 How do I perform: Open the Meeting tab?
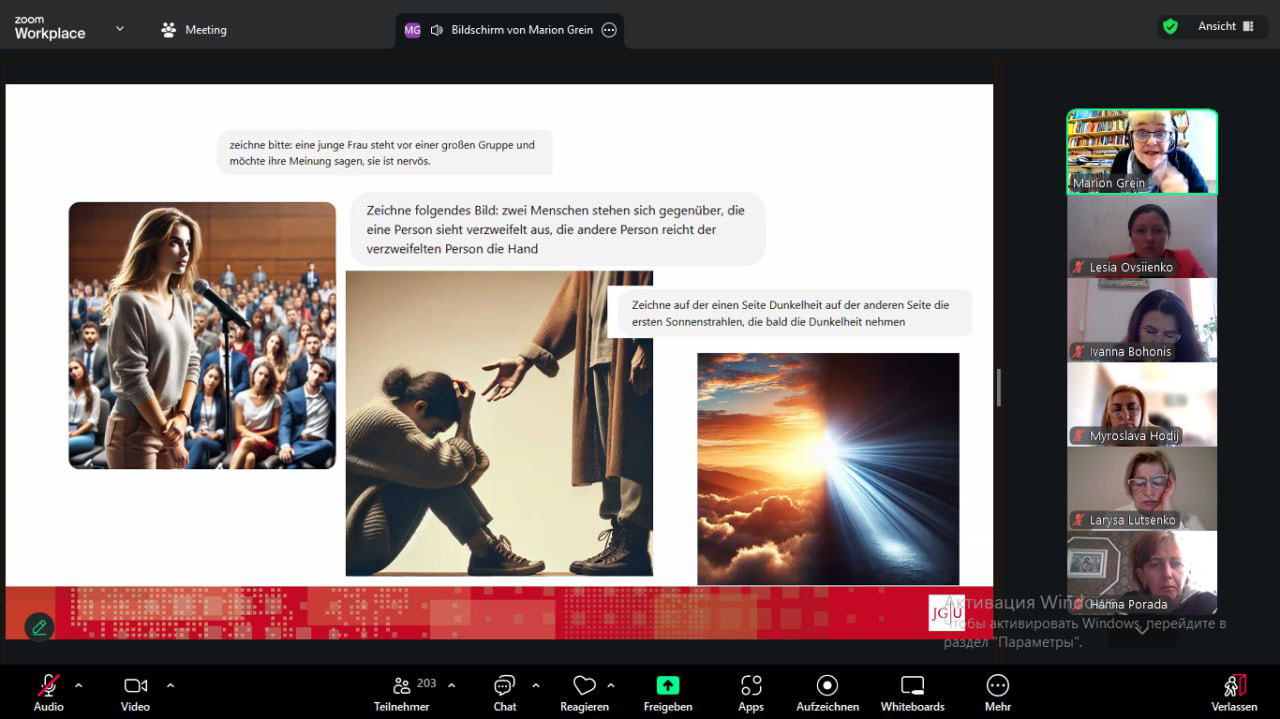pyautogui.click(x=195, y=30)
